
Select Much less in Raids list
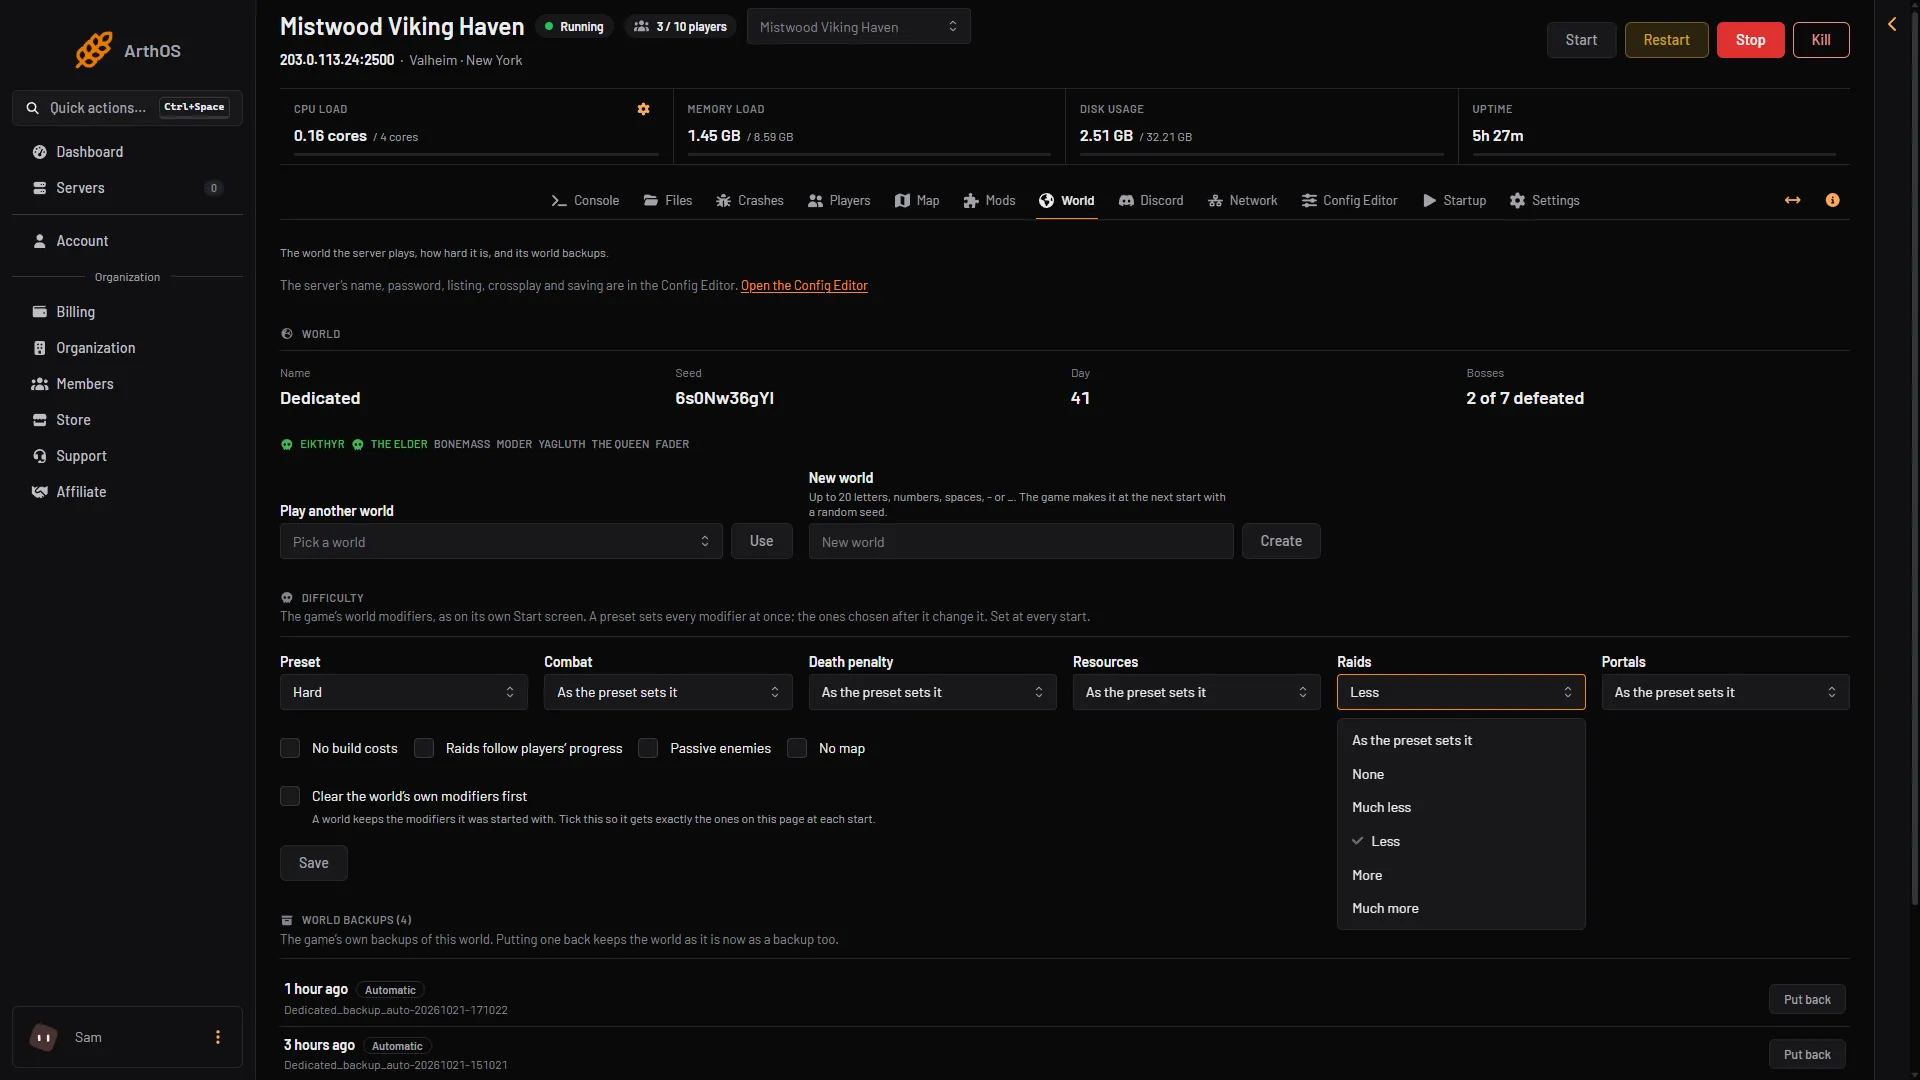pos(1461,807)
